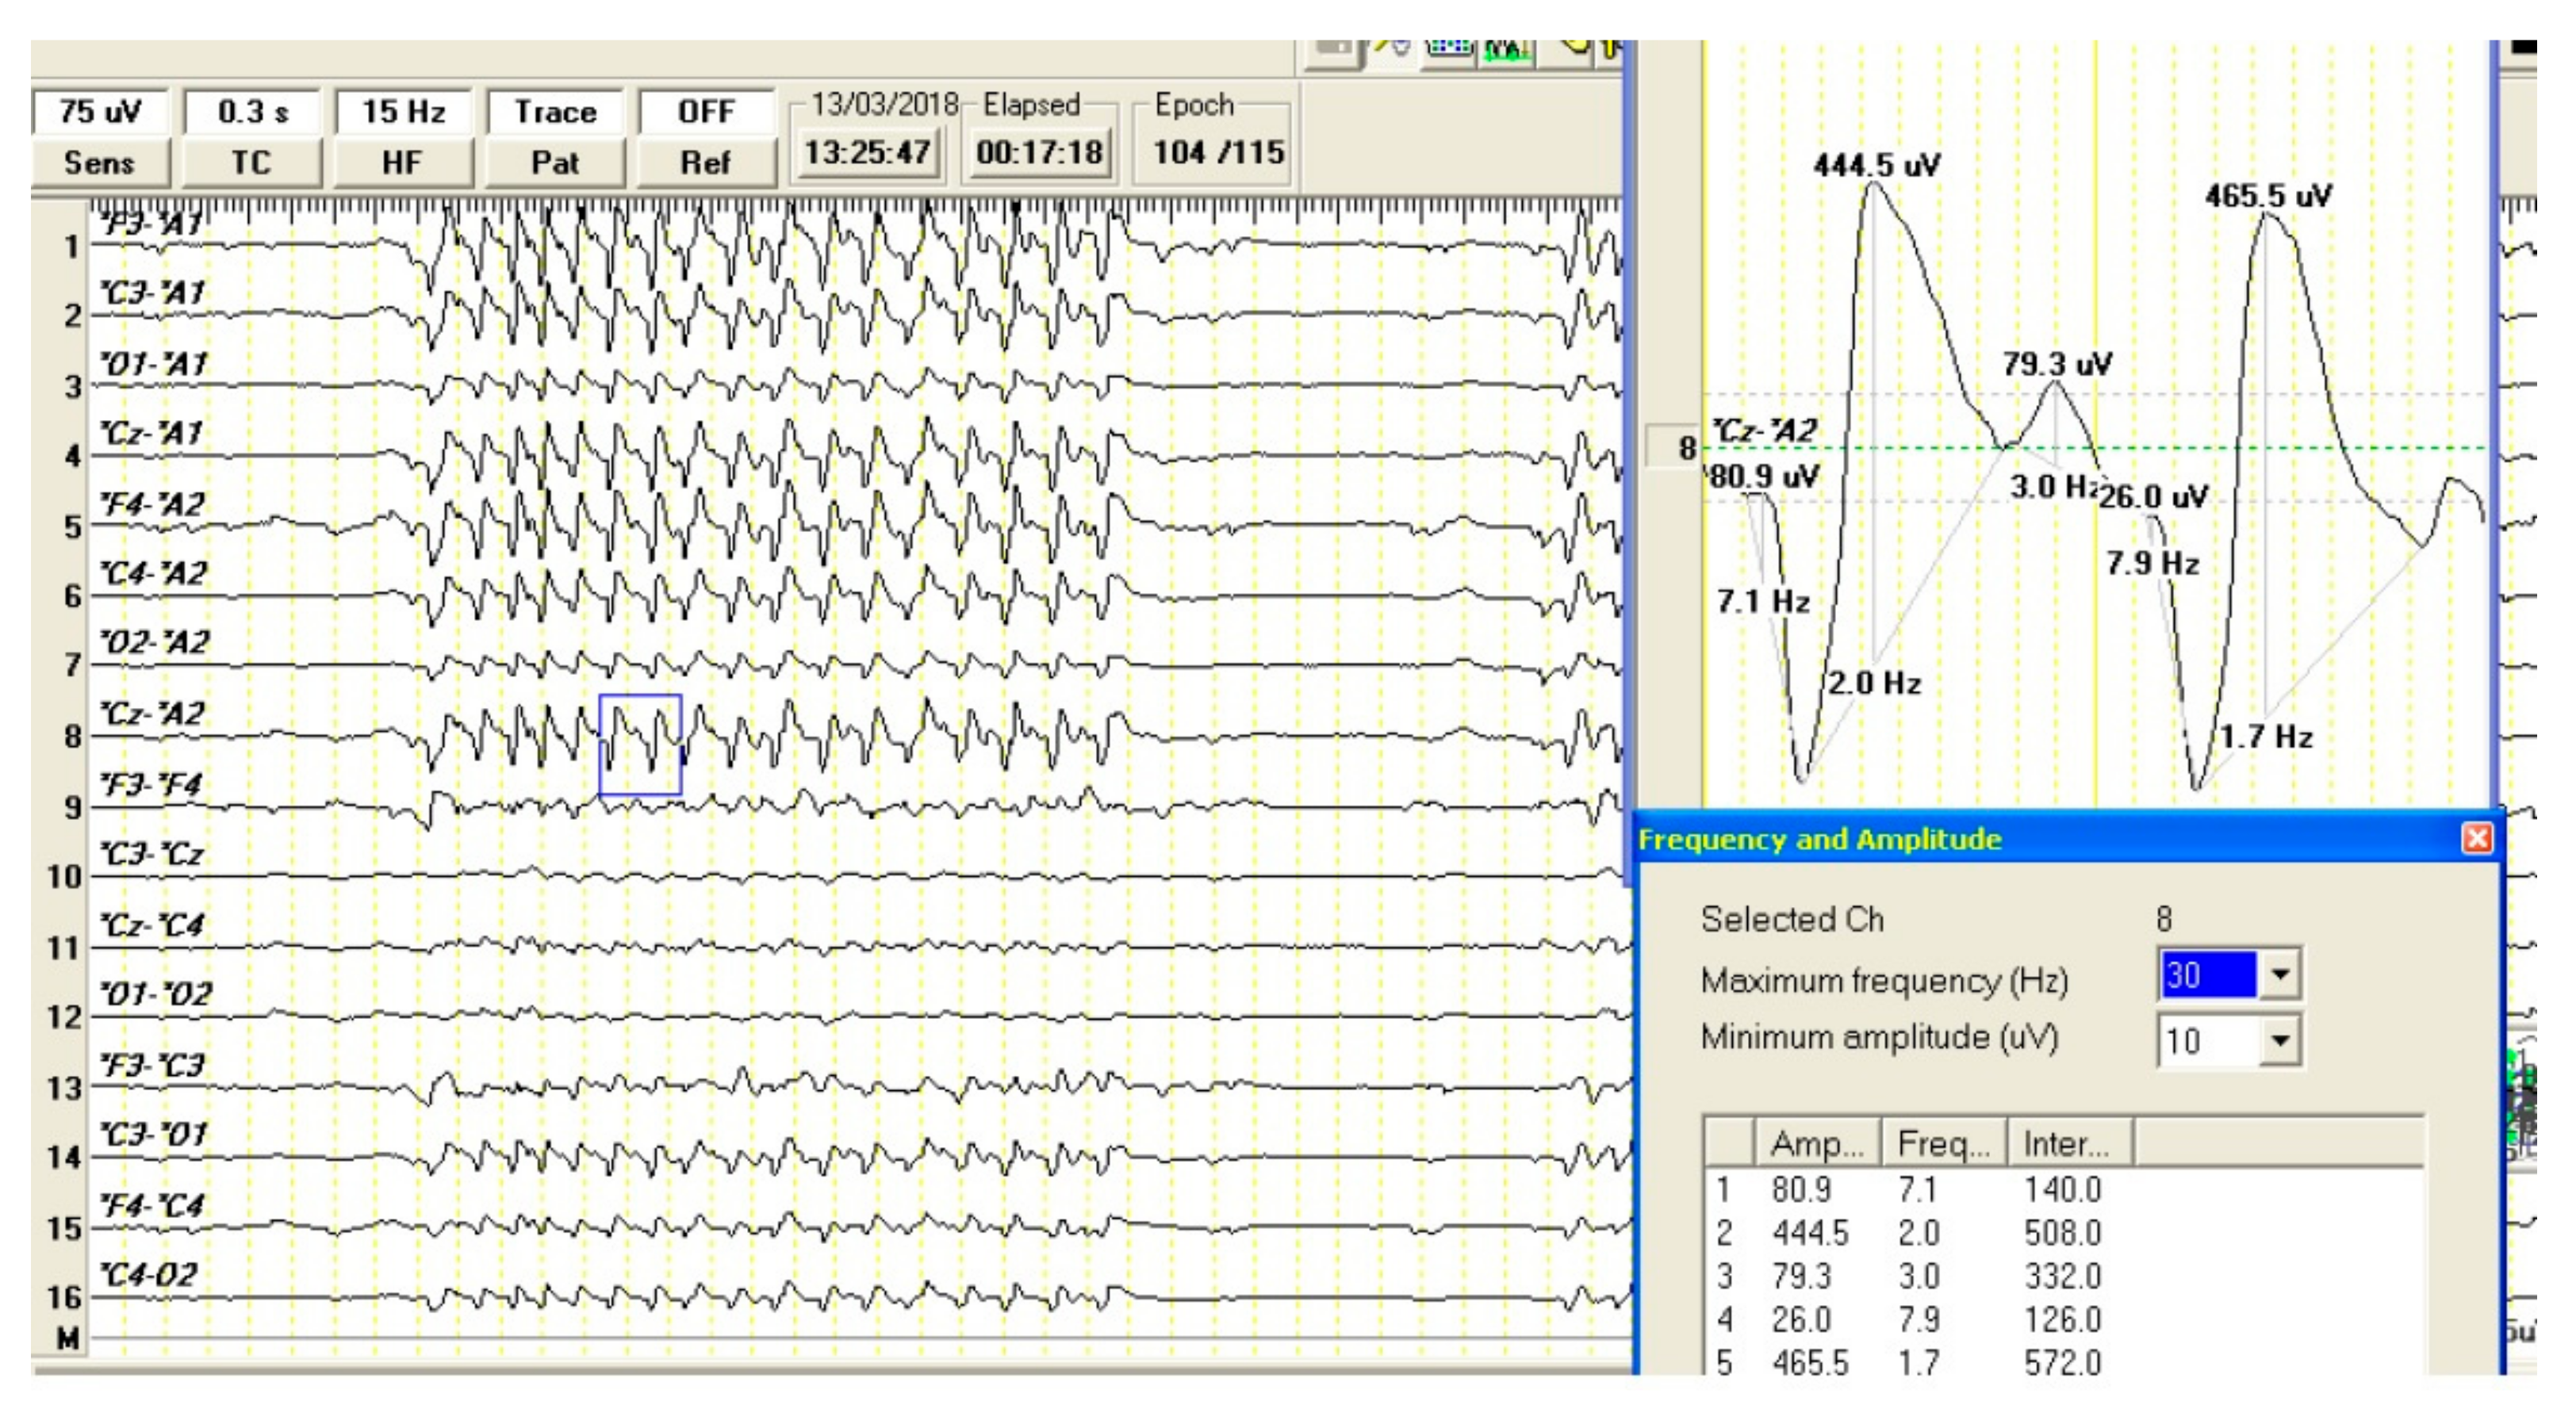
Task: Click the TC time constant button
Action: coord(251,162)
